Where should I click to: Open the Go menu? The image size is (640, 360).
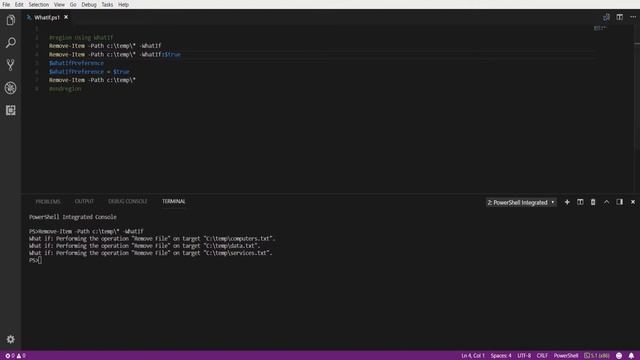73,4
